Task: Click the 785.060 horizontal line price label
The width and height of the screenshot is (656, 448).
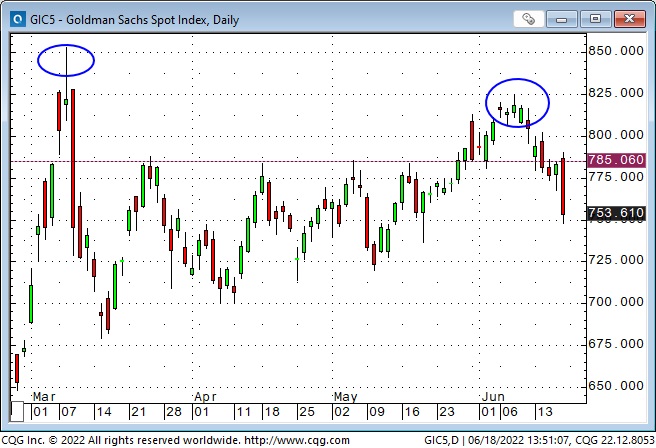Action: (x=616, y=160)
